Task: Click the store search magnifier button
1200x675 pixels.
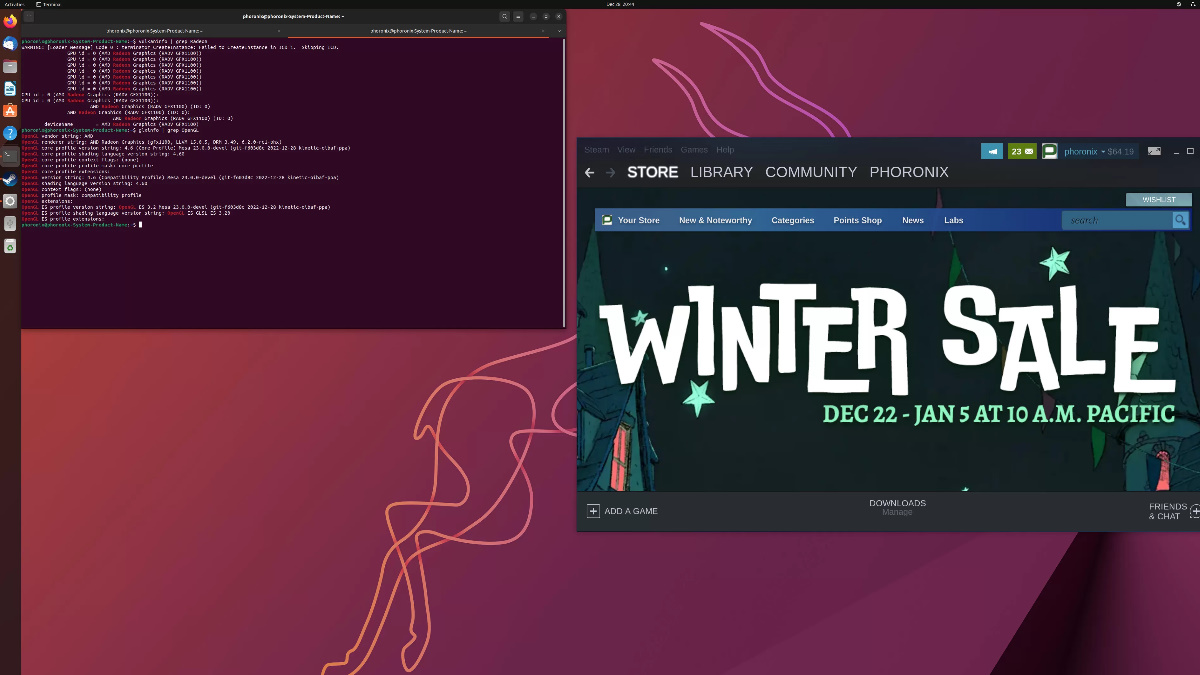Action: click(x=1181, y=220)
